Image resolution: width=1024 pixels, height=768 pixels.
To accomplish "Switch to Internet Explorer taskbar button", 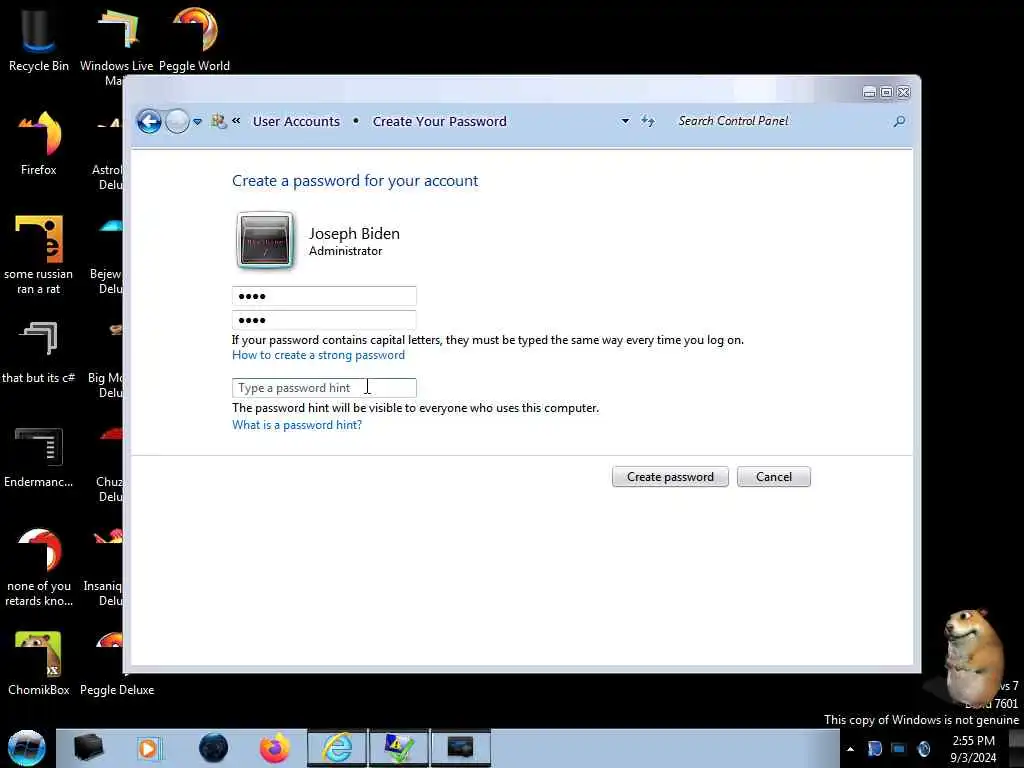I will [338, 748].
